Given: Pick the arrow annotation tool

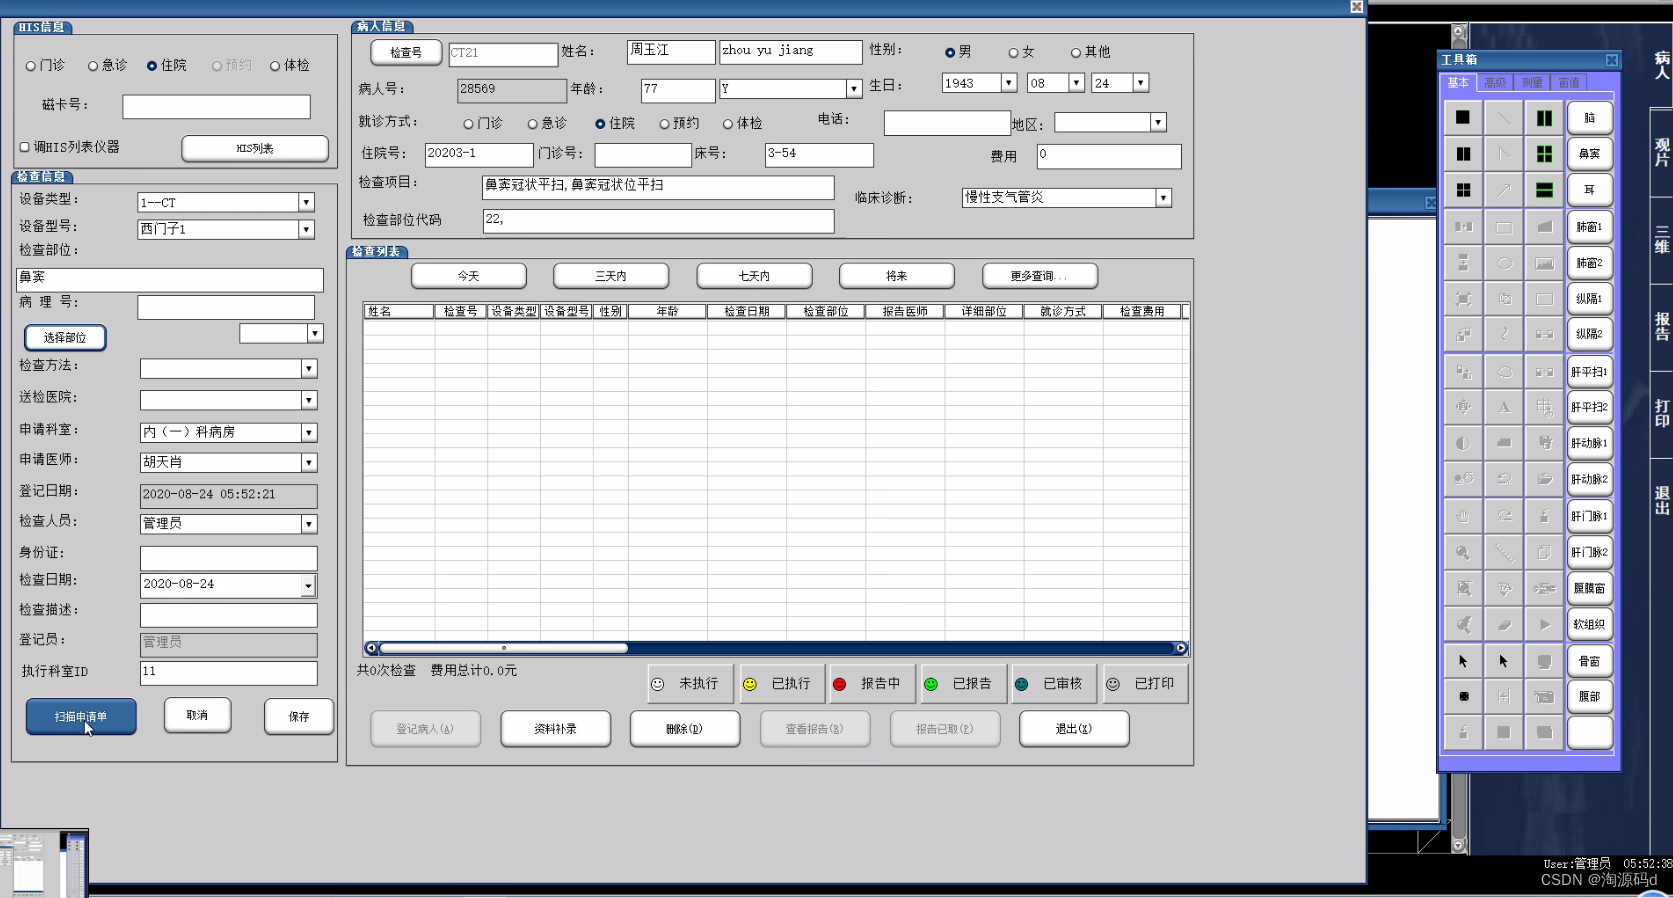Looking at the screenshot, I should pyautogui.click(x=1504, y=190).
